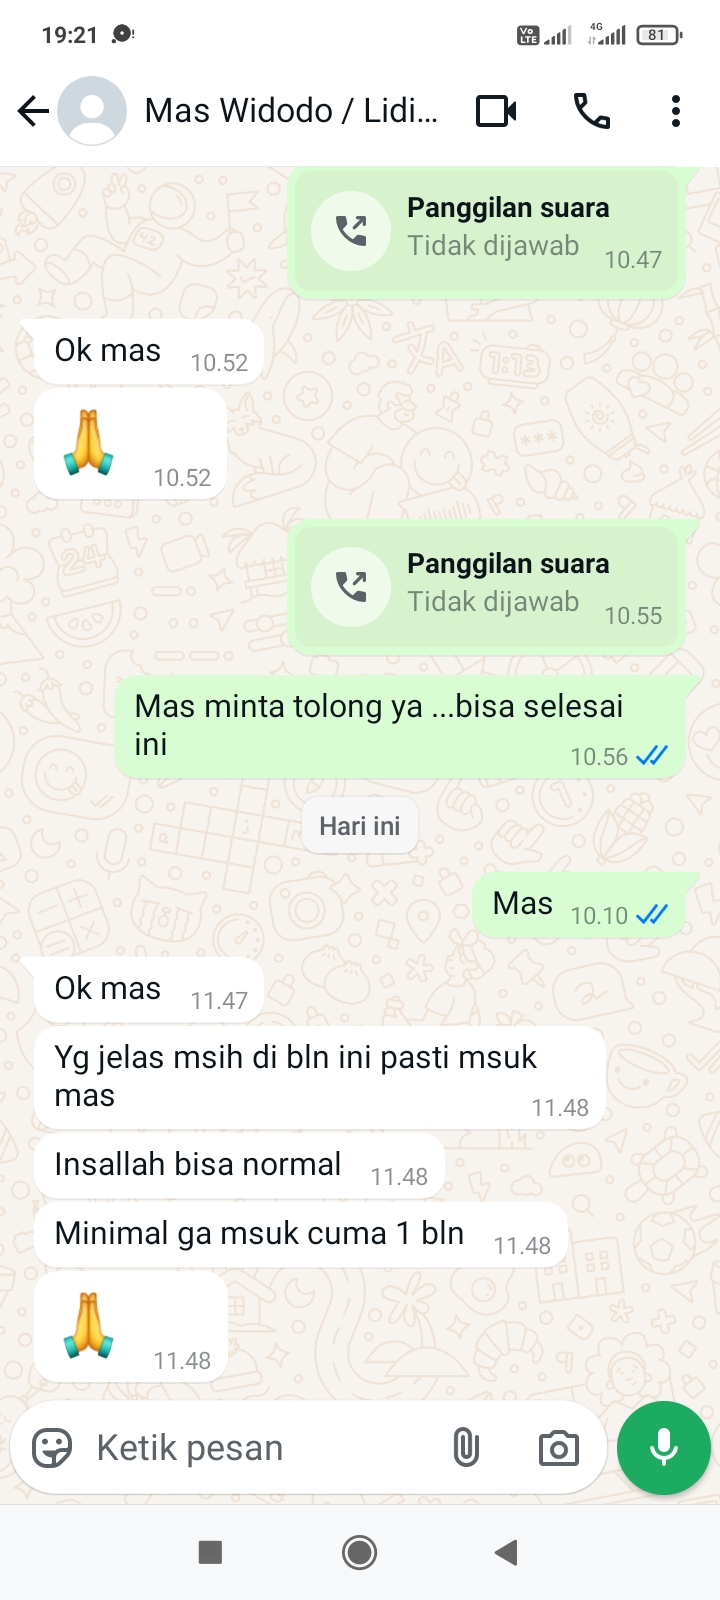
Task: Select the 'Minimal ga msuk cuma 1 bln' message
Action: (301, 1234)
